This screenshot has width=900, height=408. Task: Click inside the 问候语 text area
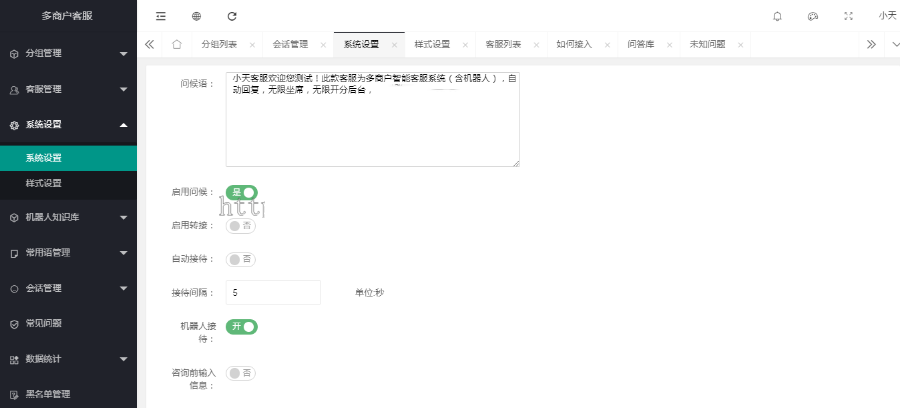[373, 119]
